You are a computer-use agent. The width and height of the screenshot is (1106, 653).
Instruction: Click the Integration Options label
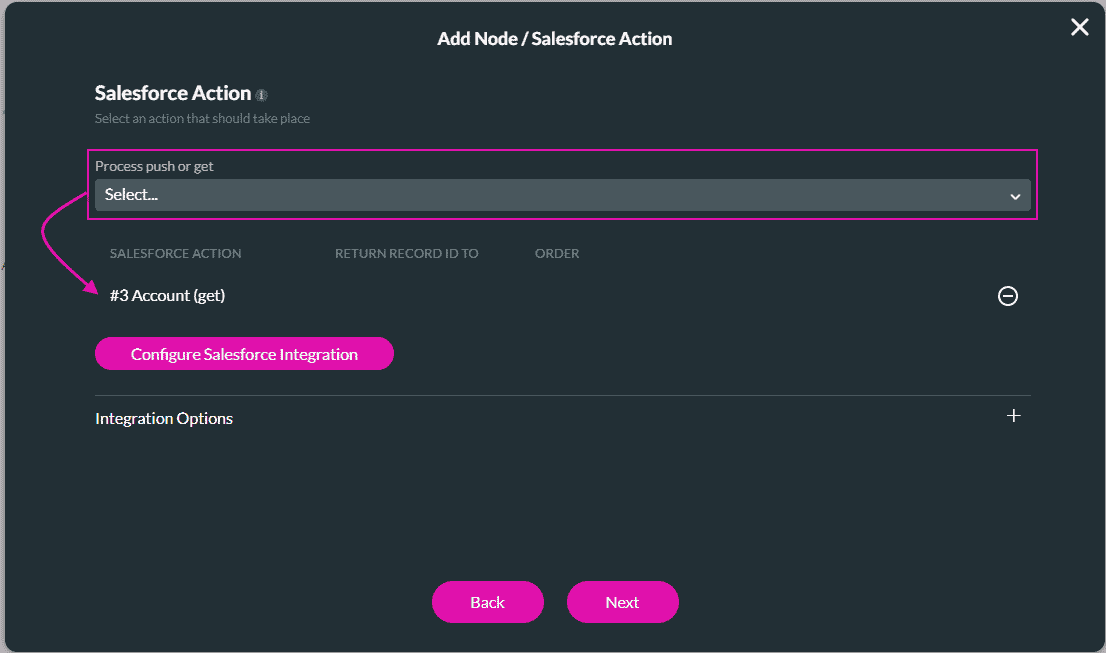163,418
